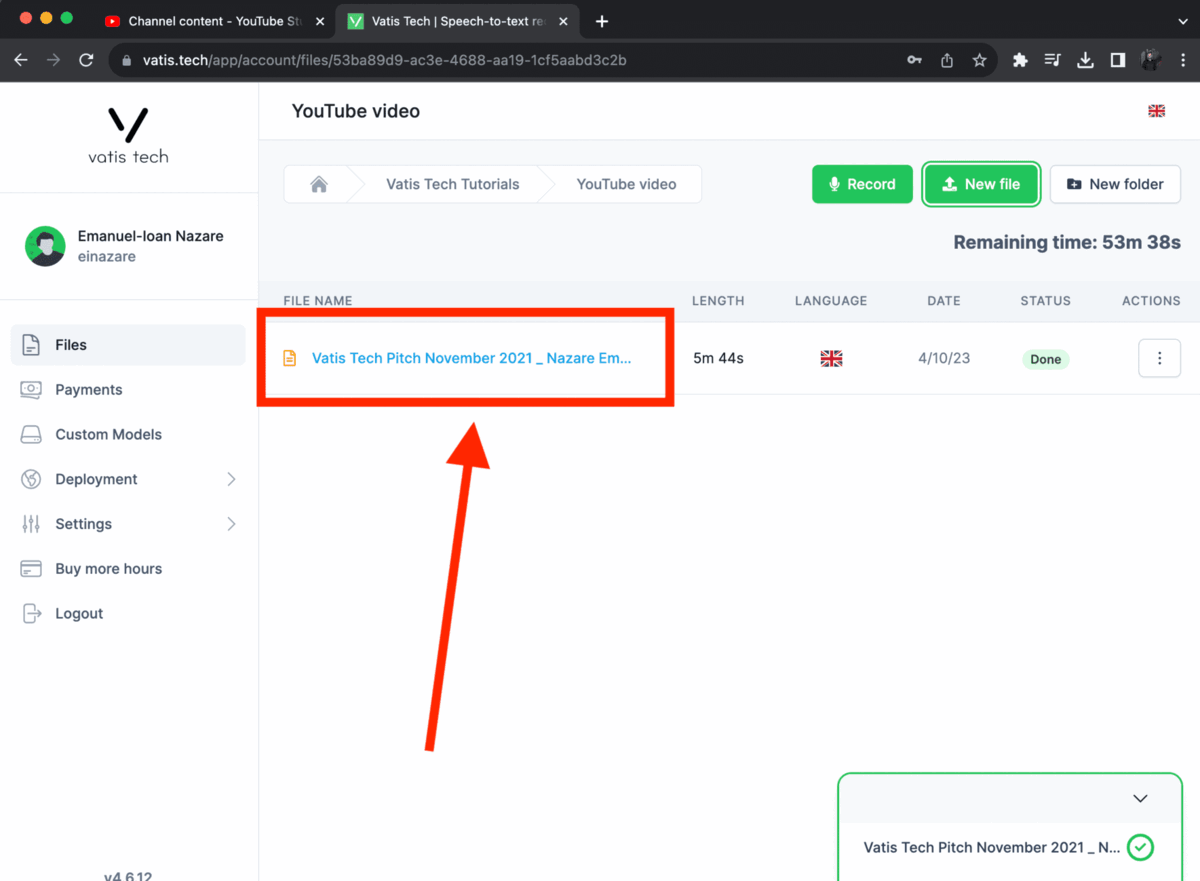The image size is (1200, 881).
Task: Close the Vatis Tech browser tab
Action: [x=565, y=21]
